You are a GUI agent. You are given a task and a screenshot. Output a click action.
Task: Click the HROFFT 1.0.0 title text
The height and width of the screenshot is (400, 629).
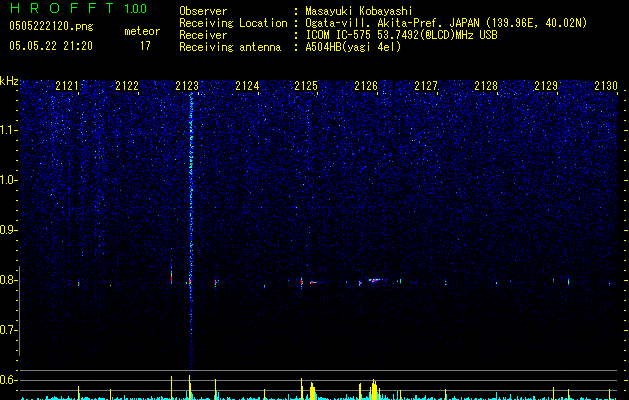pyautogui.click(x=78, y=8)
